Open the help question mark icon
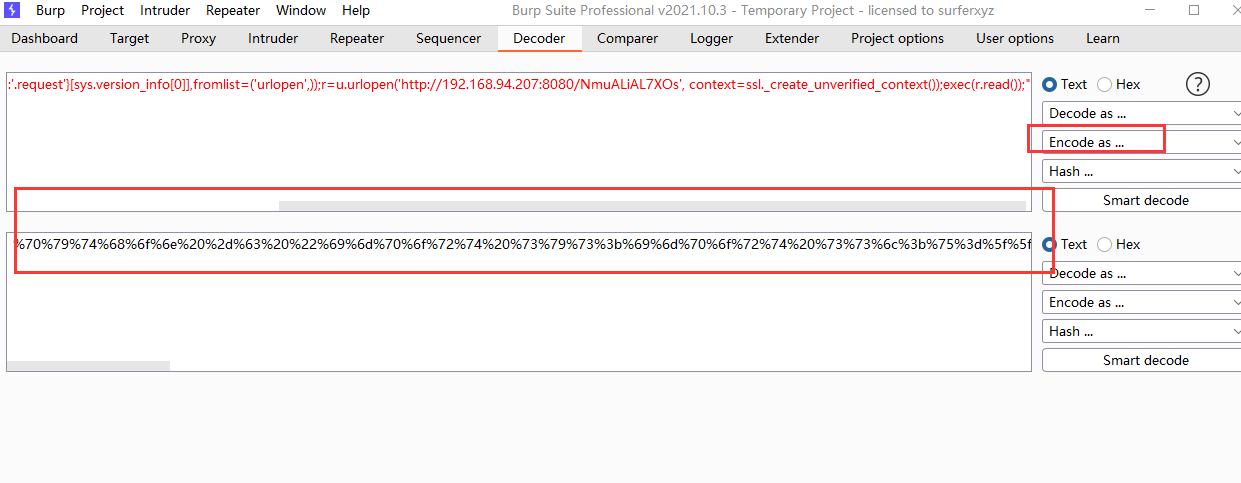1241x483 pixels. tap(1198, 85)
